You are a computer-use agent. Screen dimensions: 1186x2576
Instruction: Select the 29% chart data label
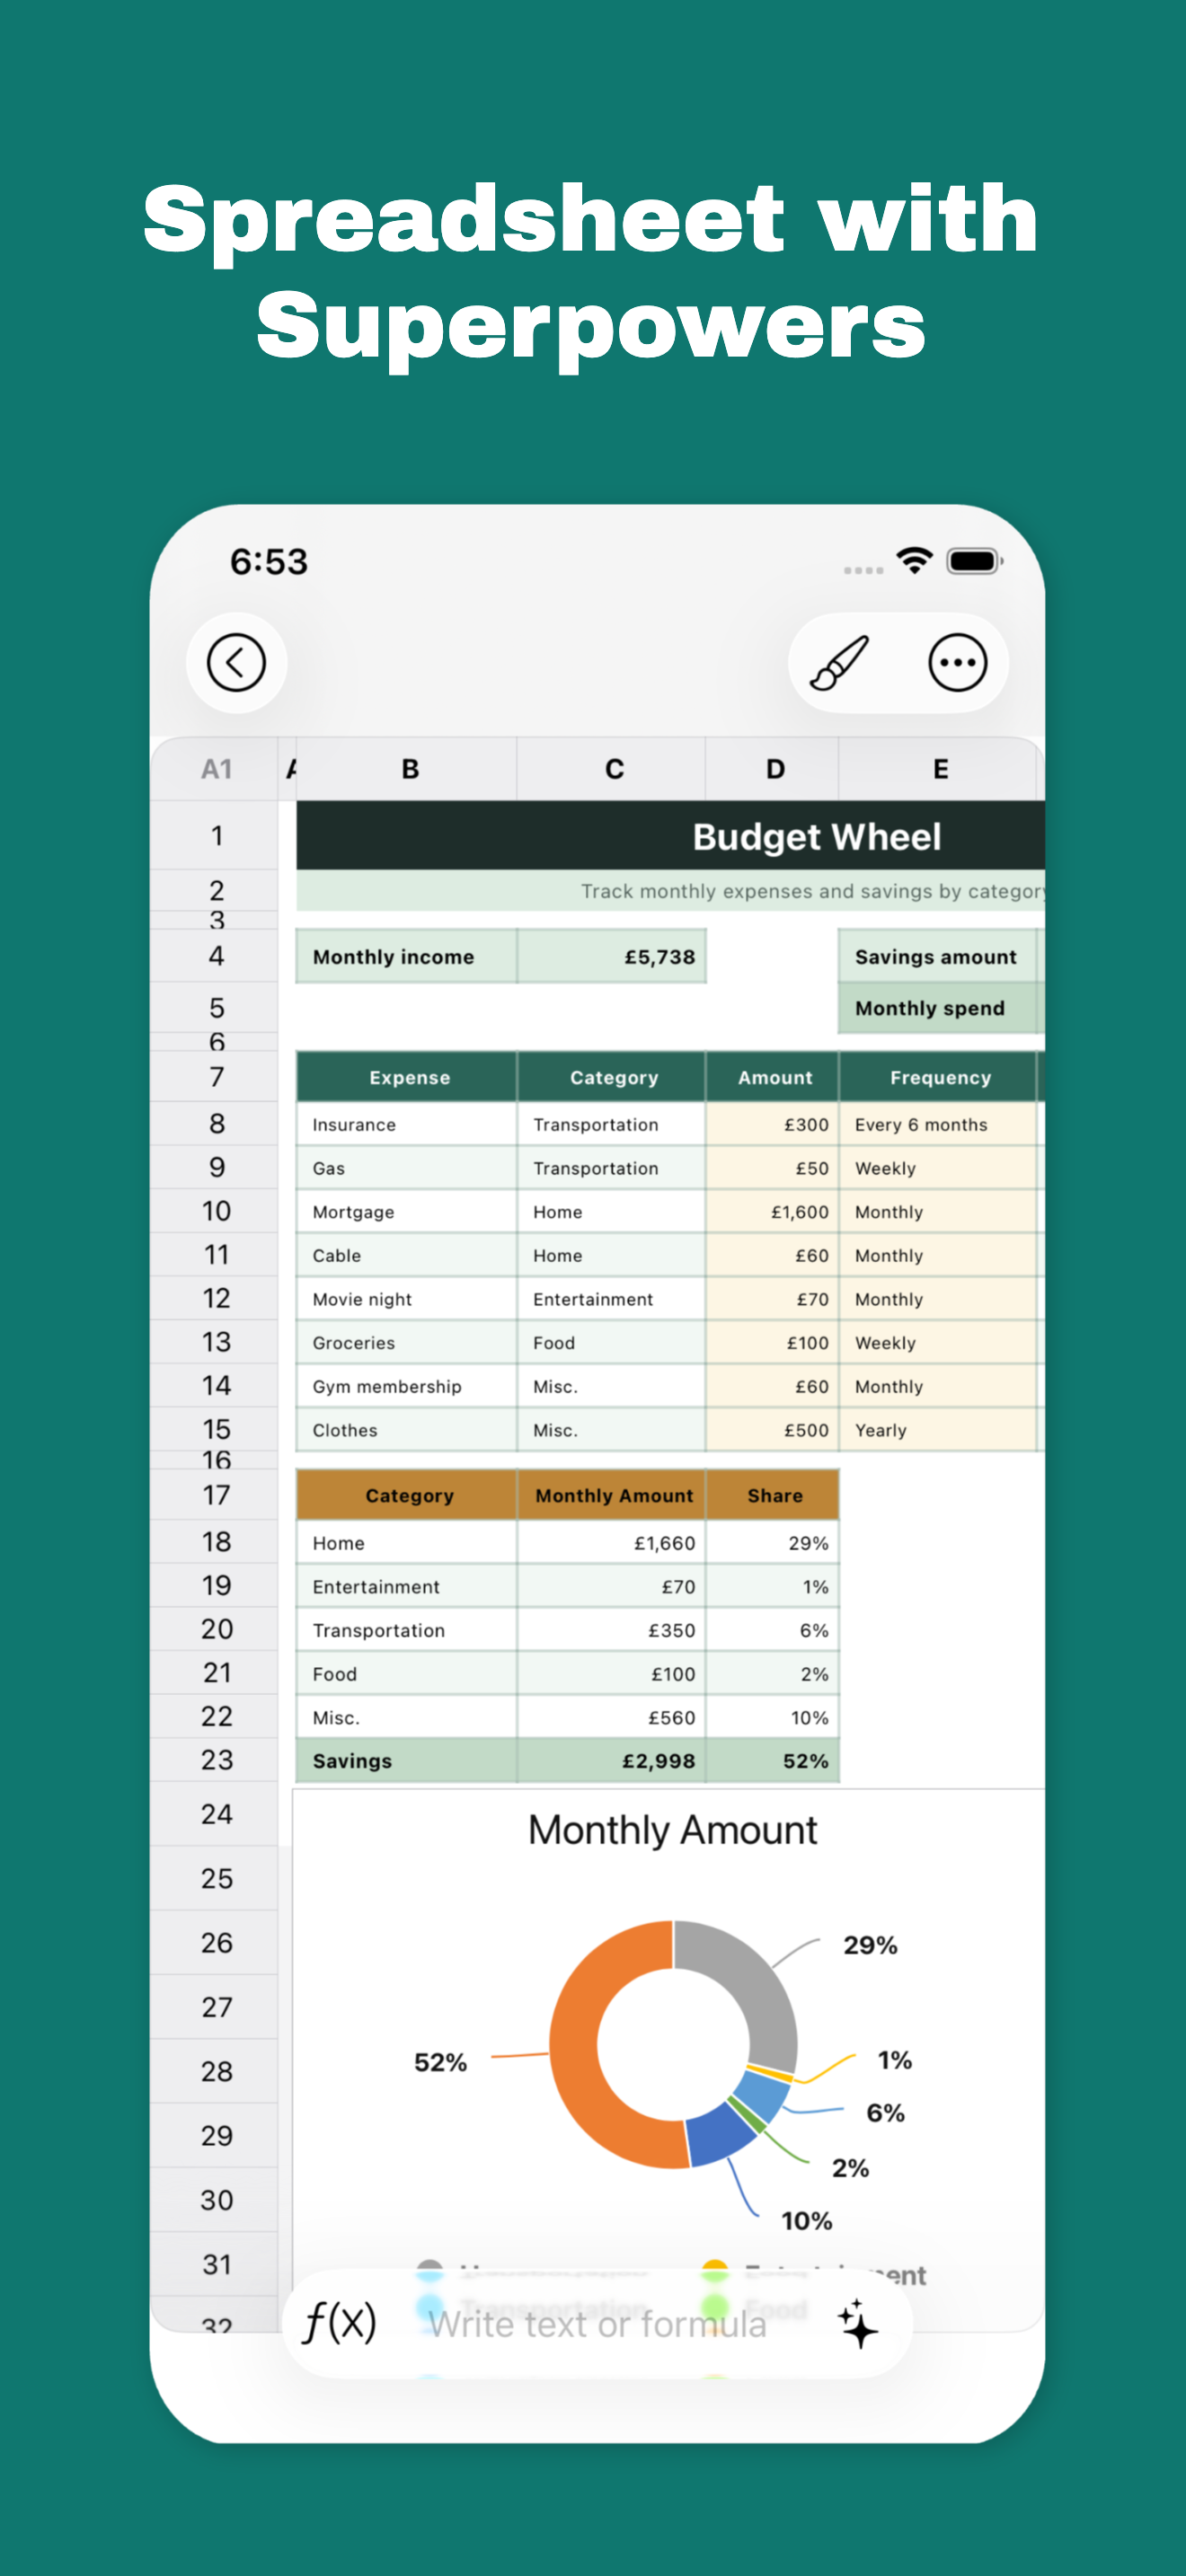pyautogui.click(x=870, y=1945)
